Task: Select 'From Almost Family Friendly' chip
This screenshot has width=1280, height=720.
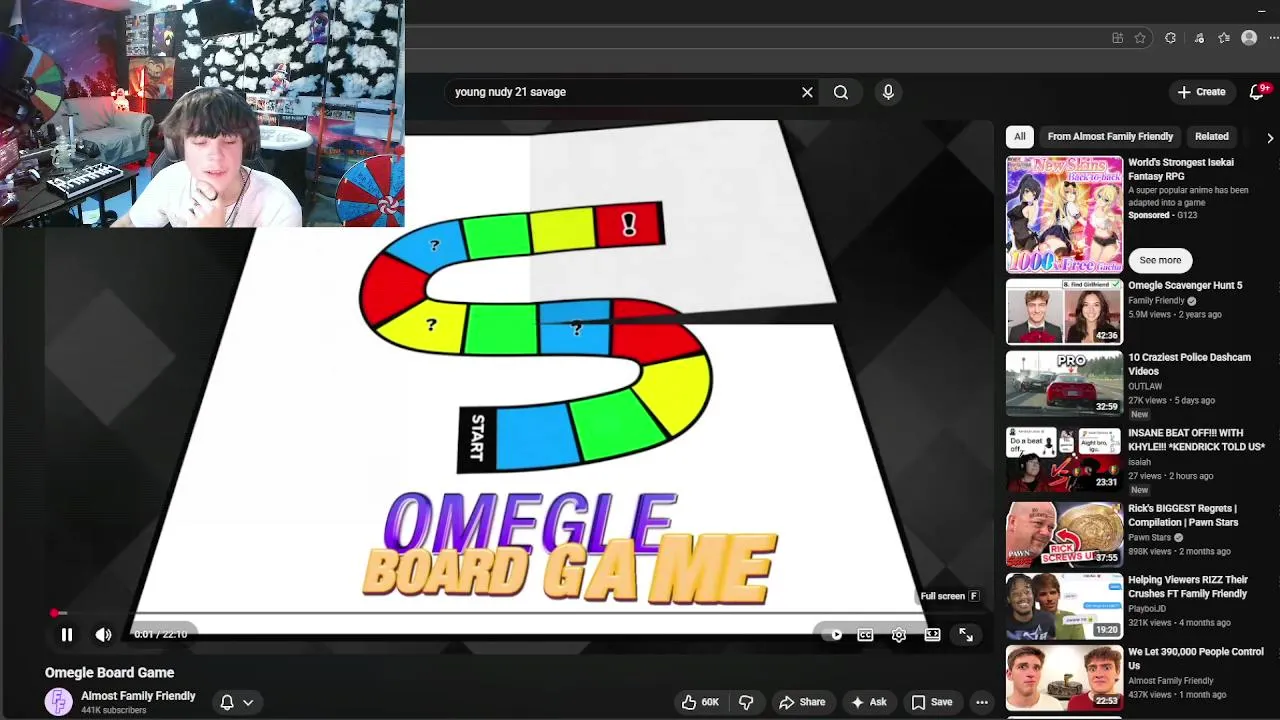Action: pyautogui.click(x=1110, y=136)
